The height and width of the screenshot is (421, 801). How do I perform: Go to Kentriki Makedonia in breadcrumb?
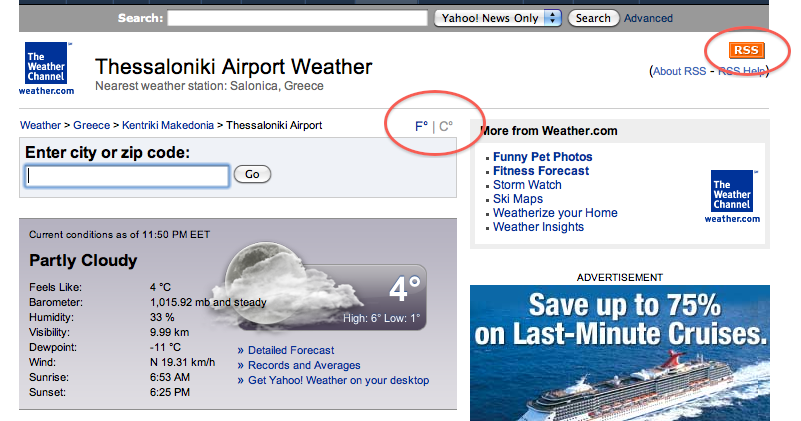coord(168,125)
